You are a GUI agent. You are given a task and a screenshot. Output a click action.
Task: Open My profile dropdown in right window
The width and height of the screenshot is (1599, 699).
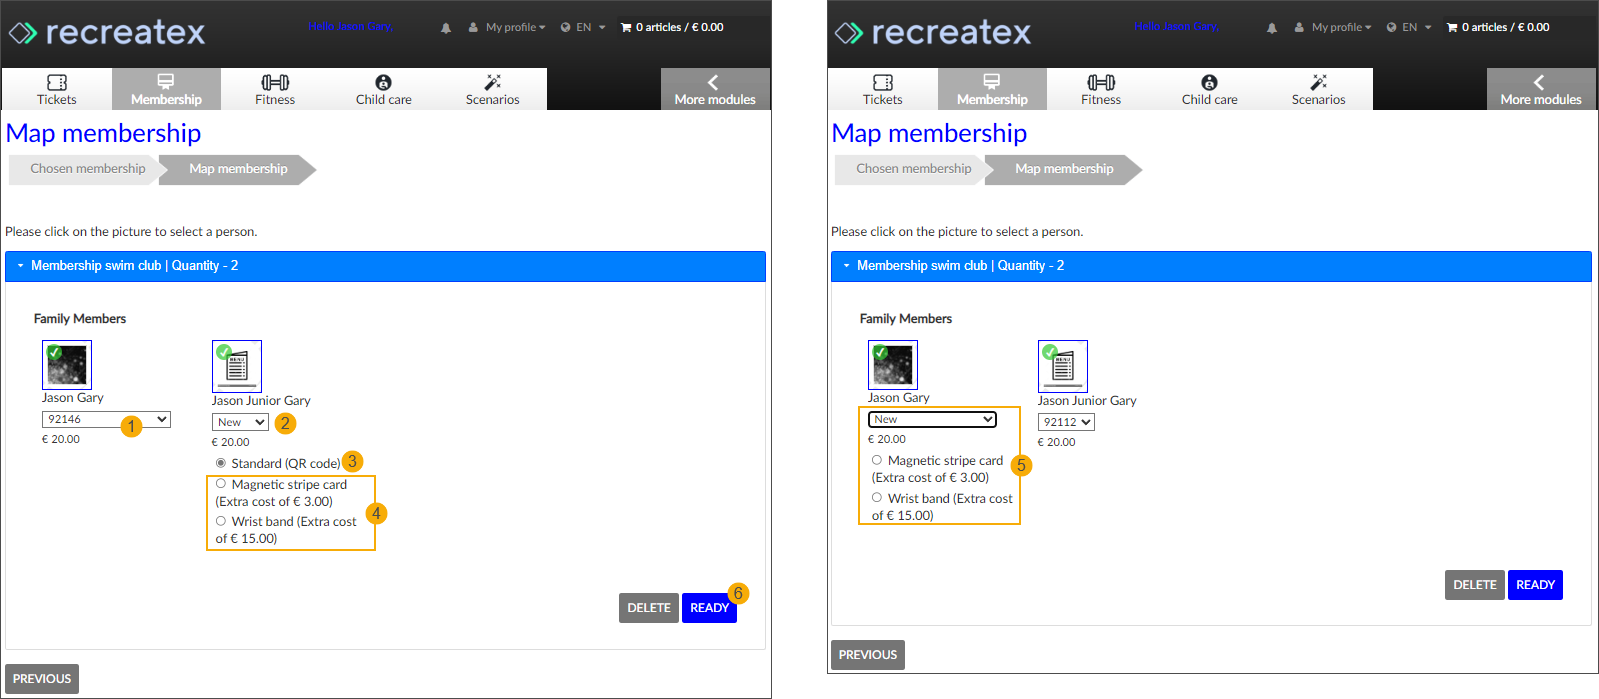coord(1333,27)
